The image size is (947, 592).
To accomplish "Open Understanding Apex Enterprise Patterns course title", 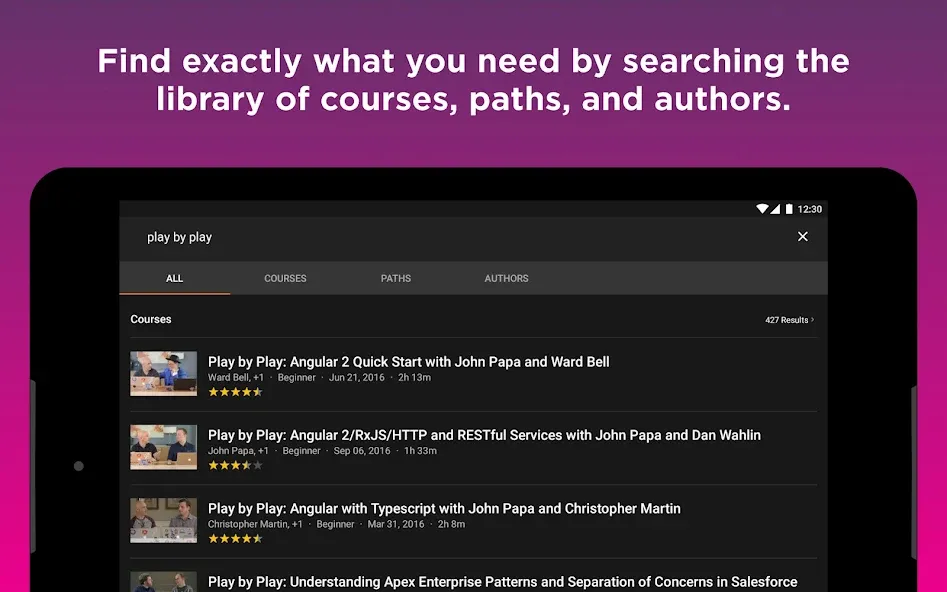I will click(502, 582).
